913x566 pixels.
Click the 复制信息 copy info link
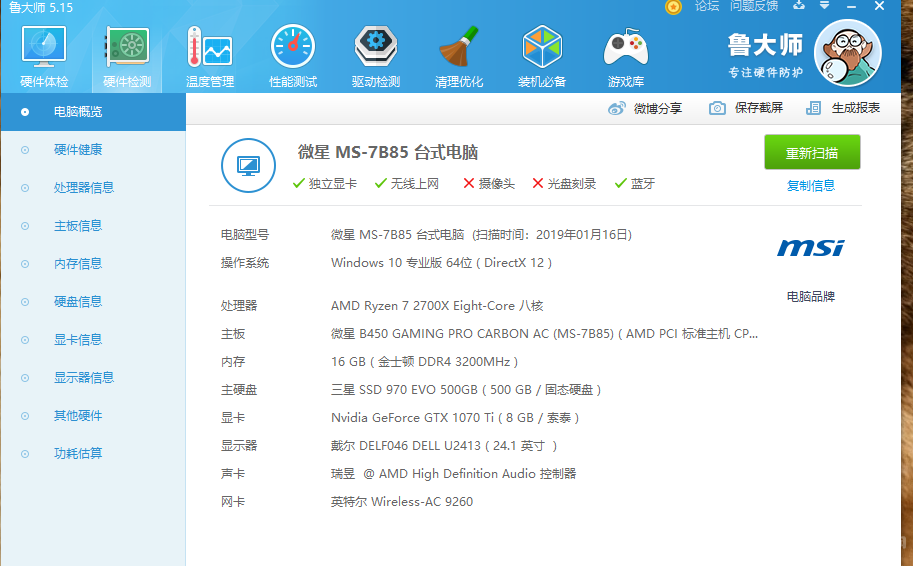(811, 186)
